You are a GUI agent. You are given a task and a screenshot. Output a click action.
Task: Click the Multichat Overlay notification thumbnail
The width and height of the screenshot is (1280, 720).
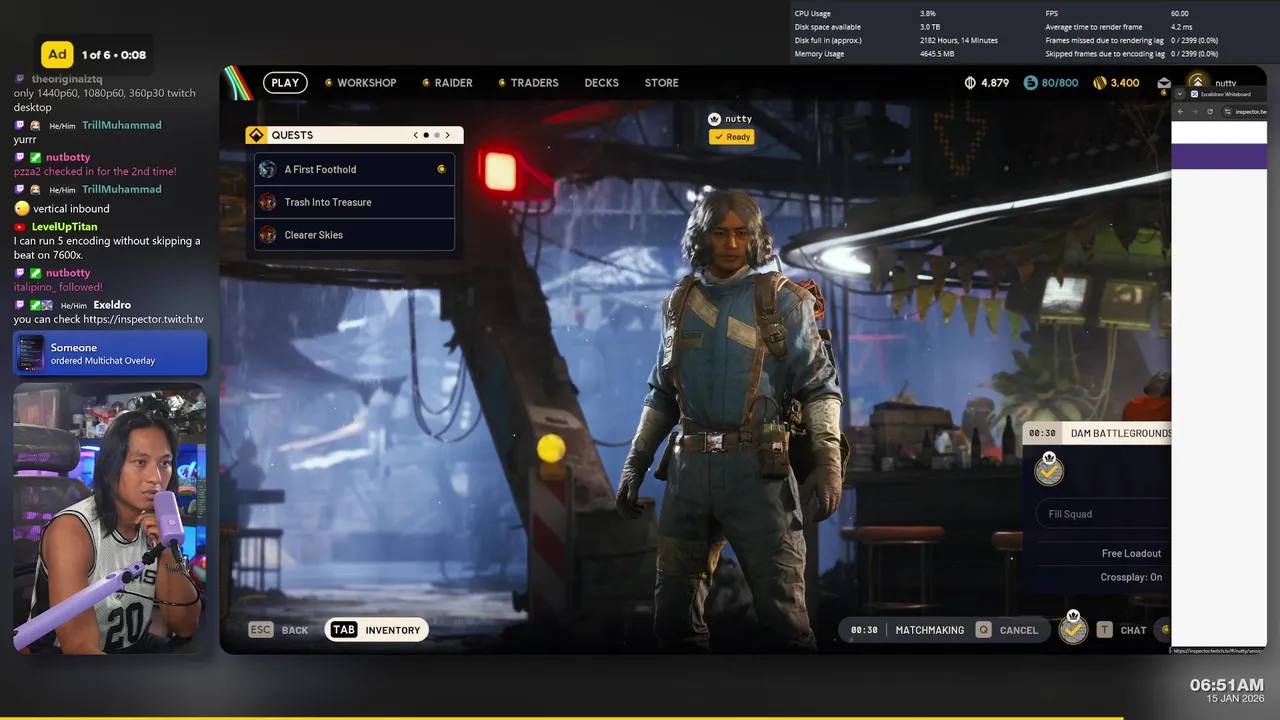31,353
